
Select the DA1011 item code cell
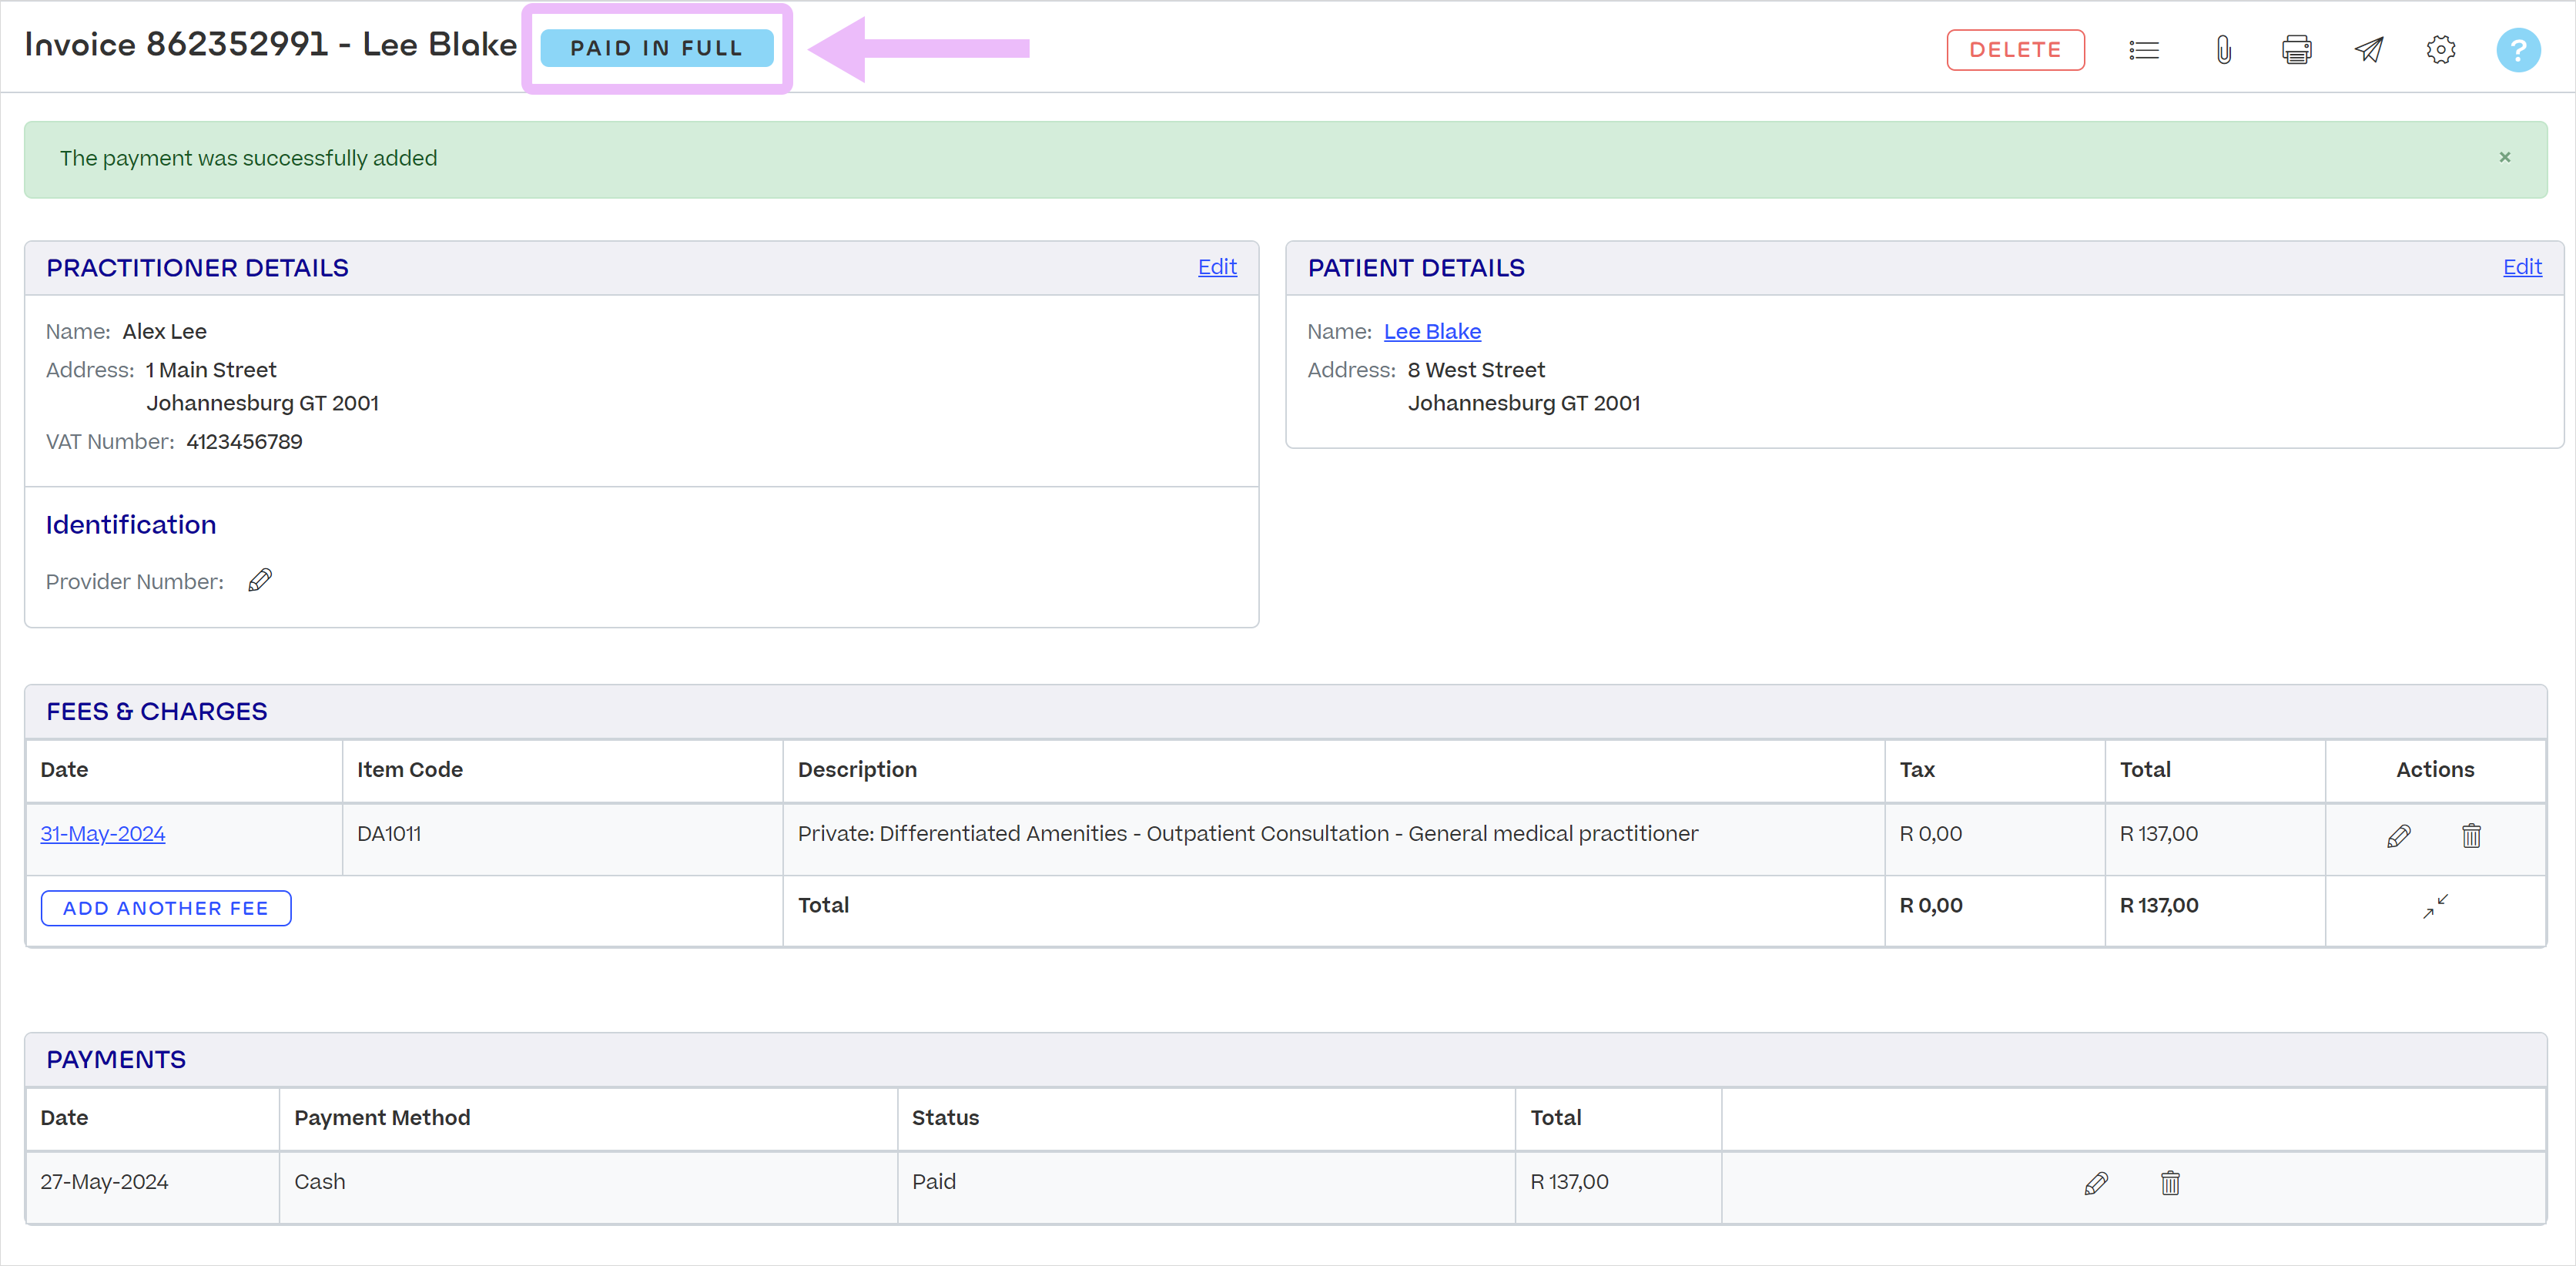[x=562, y=839]
